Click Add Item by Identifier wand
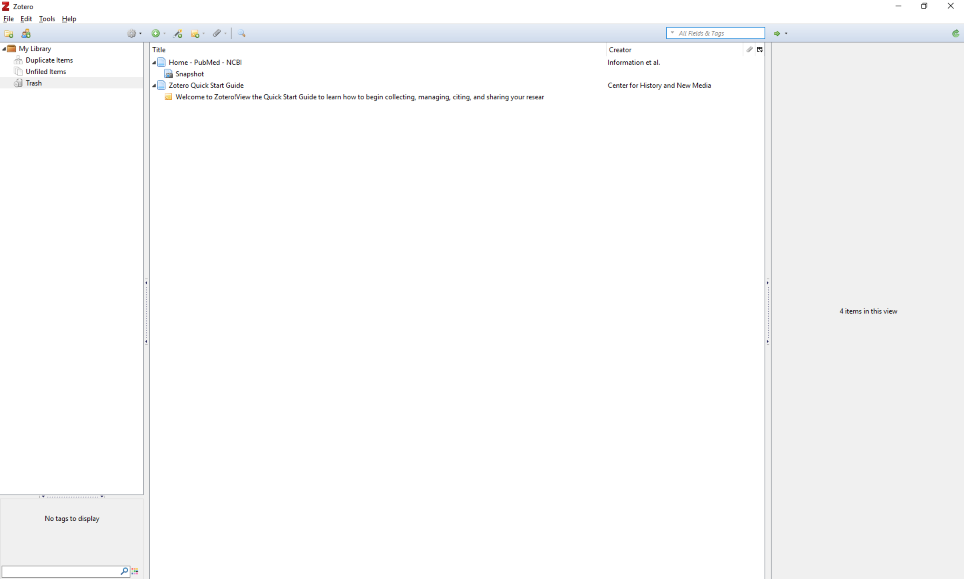The width and height of the screenshot is (964, 579). point(178,34)
